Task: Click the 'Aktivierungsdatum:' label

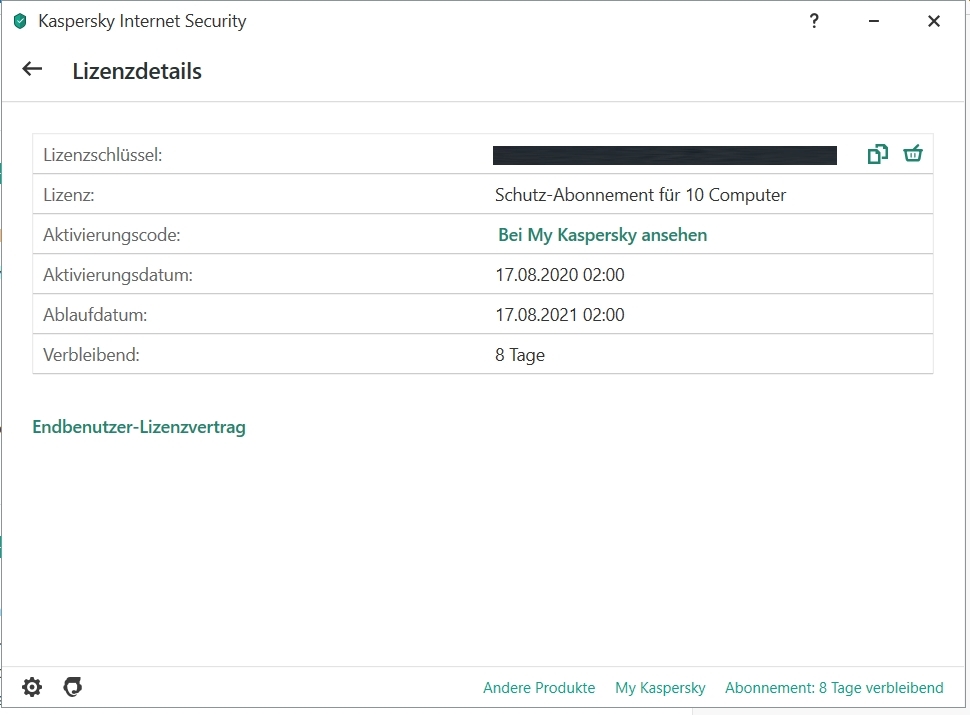Action: pyautogui.click(x=118, y=275)
